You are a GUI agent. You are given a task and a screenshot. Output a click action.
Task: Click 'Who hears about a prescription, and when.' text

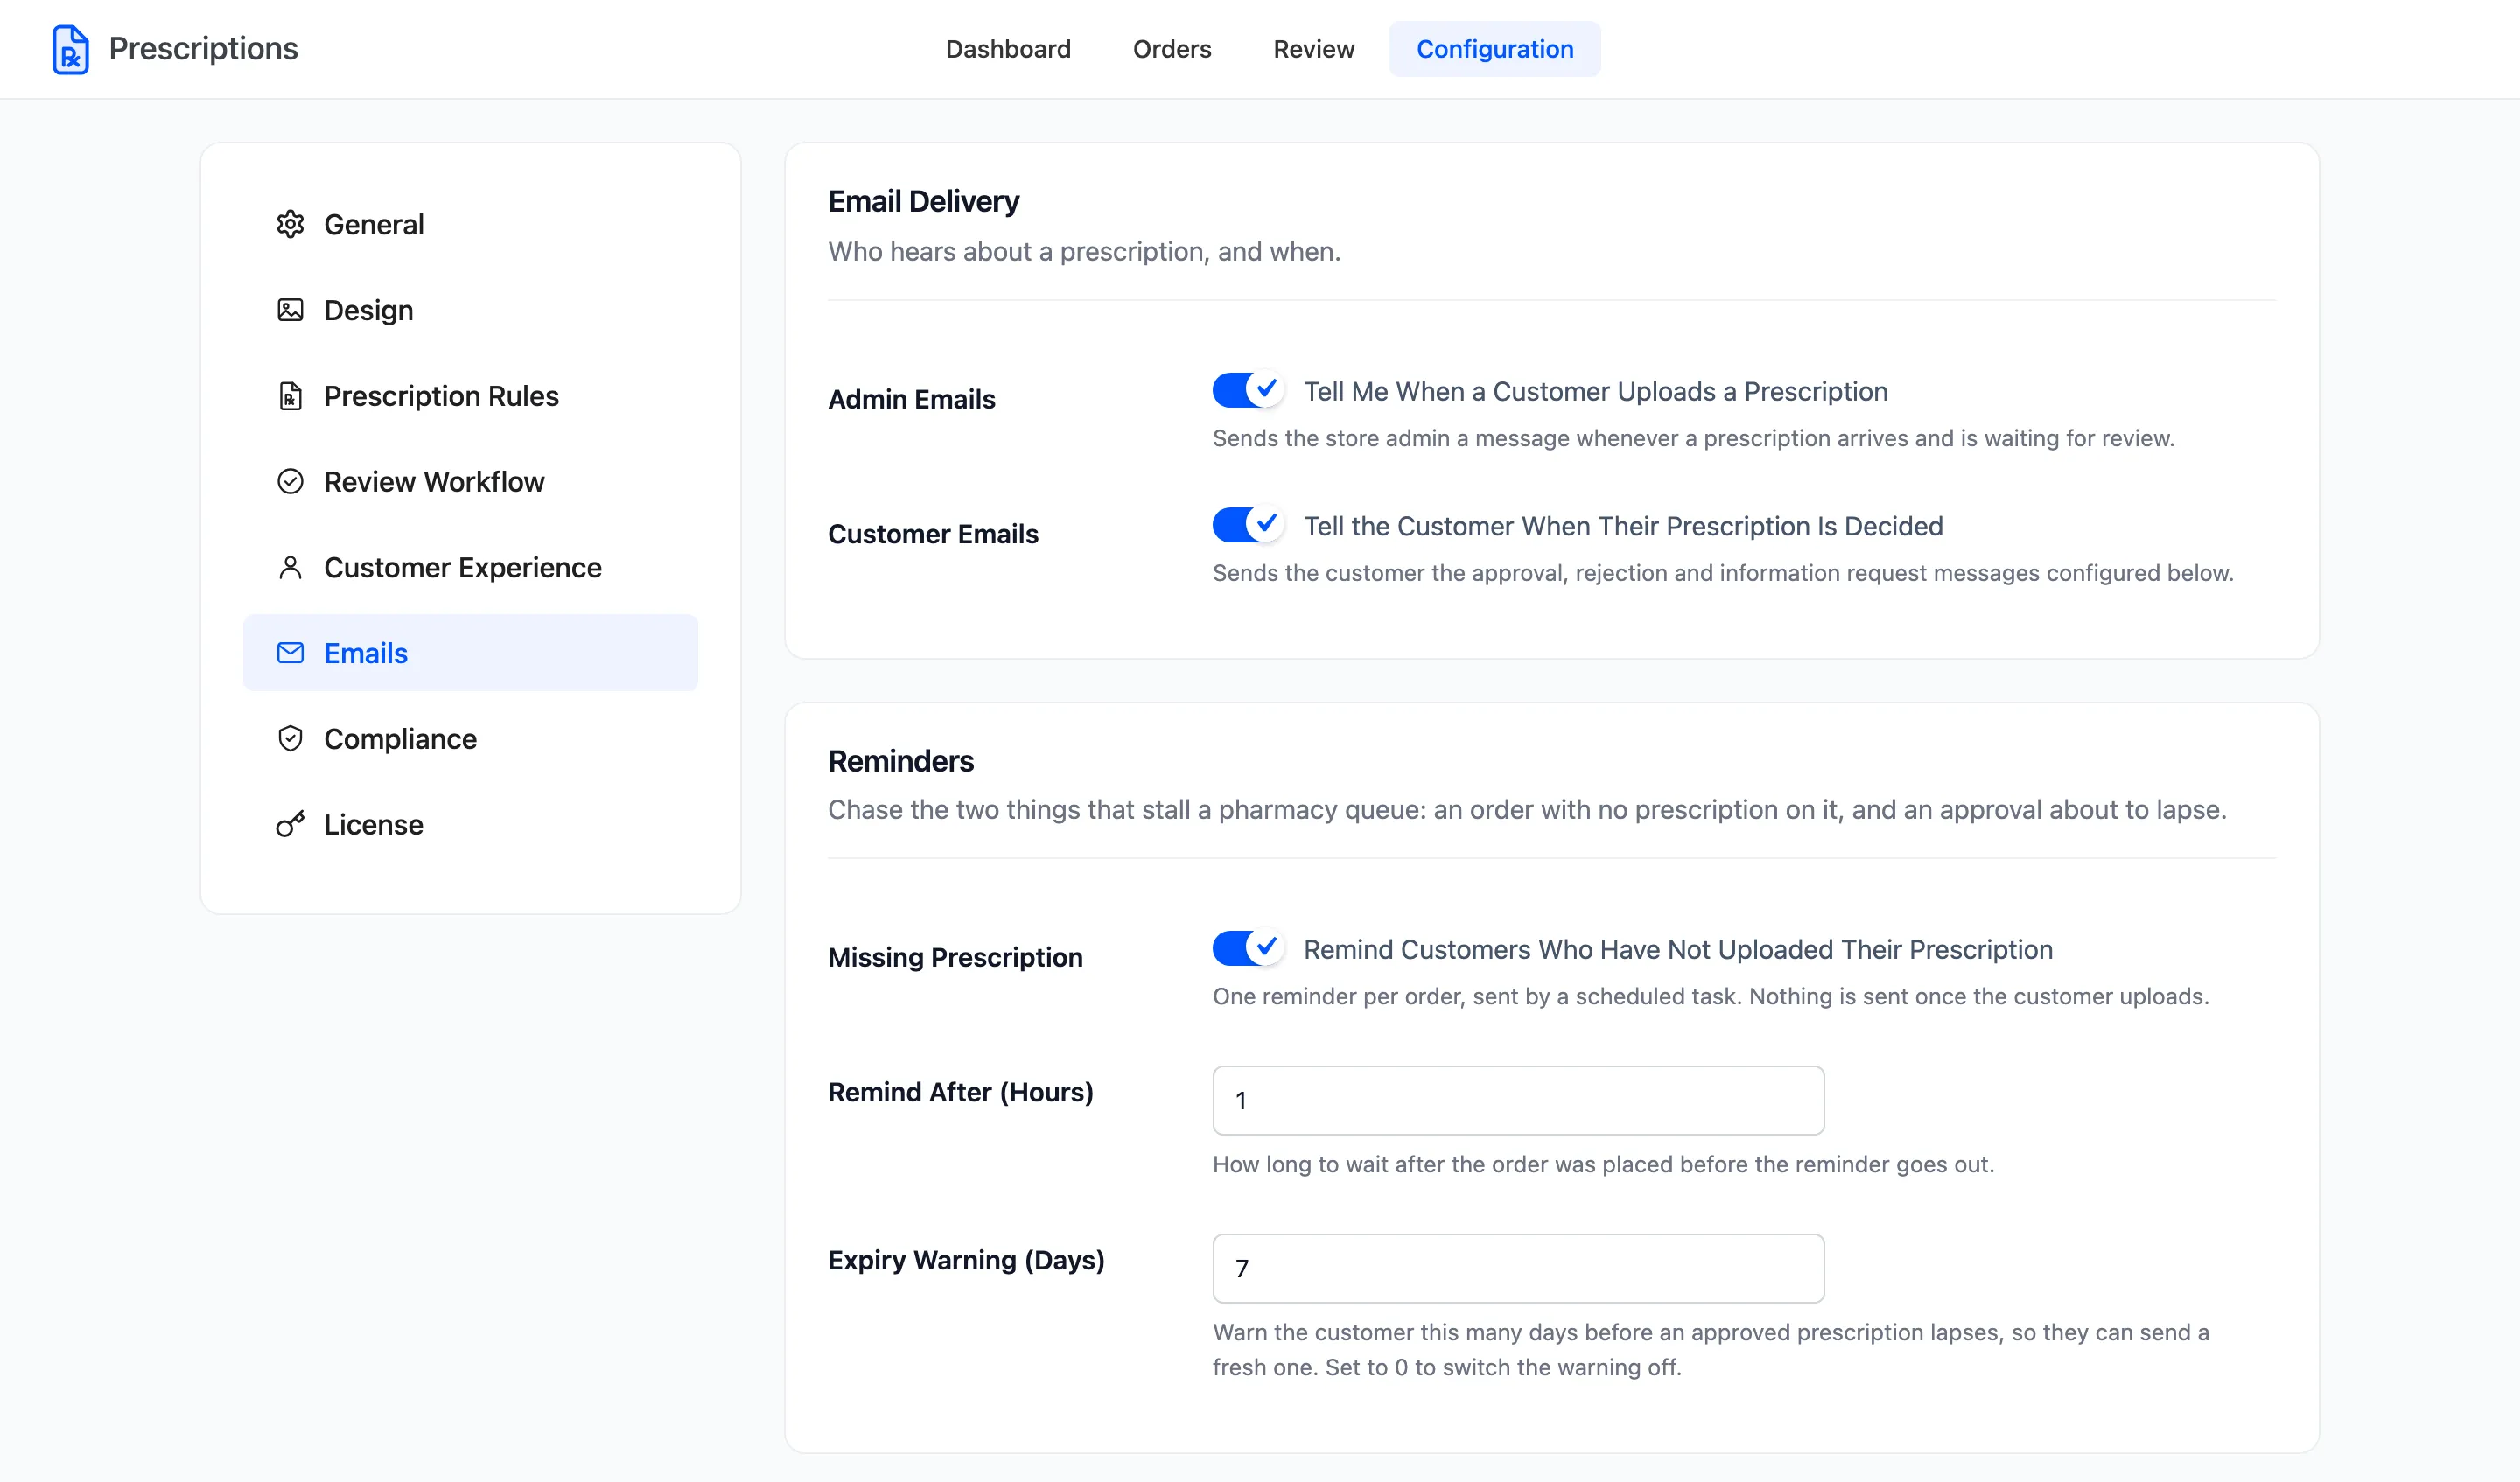click(1084, 251)
